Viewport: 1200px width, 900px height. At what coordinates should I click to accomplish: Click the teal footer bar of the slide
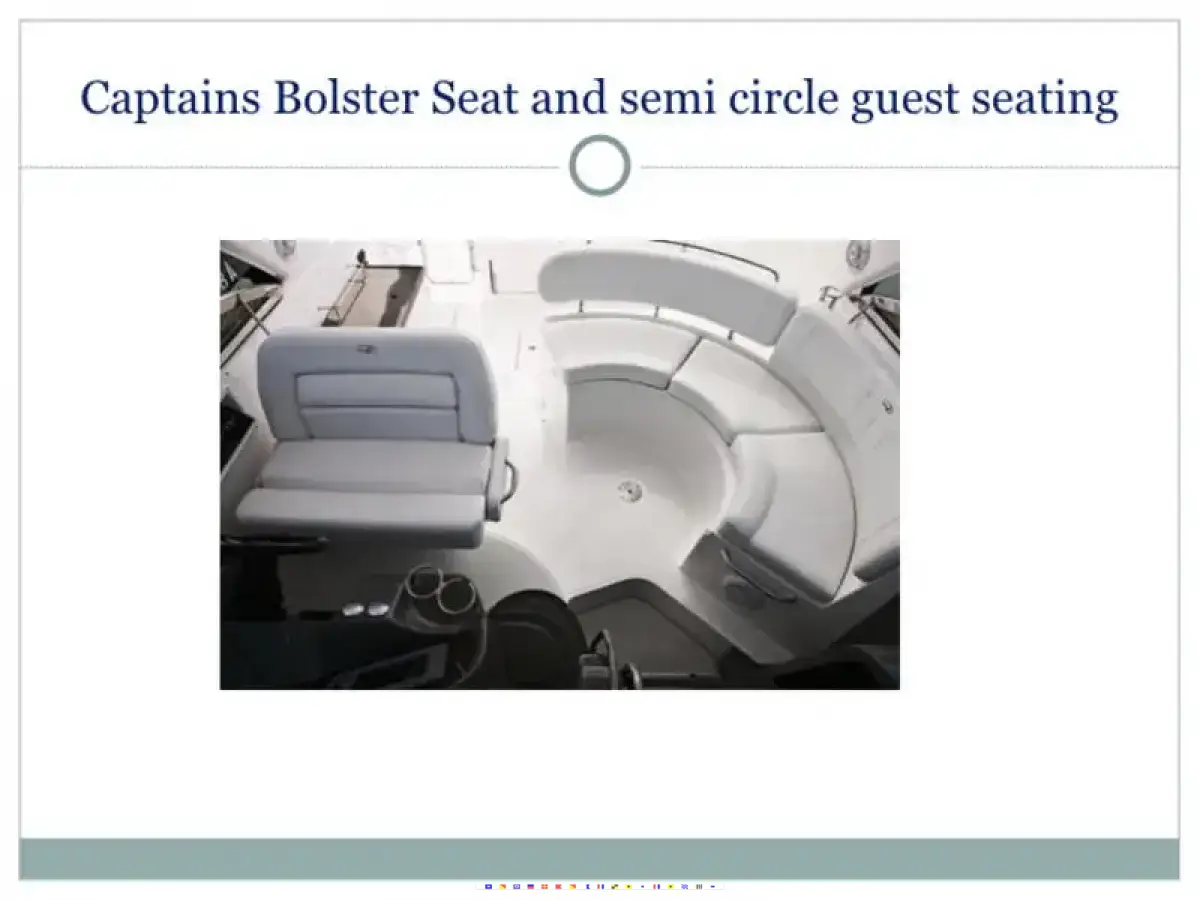pos(599,859)
